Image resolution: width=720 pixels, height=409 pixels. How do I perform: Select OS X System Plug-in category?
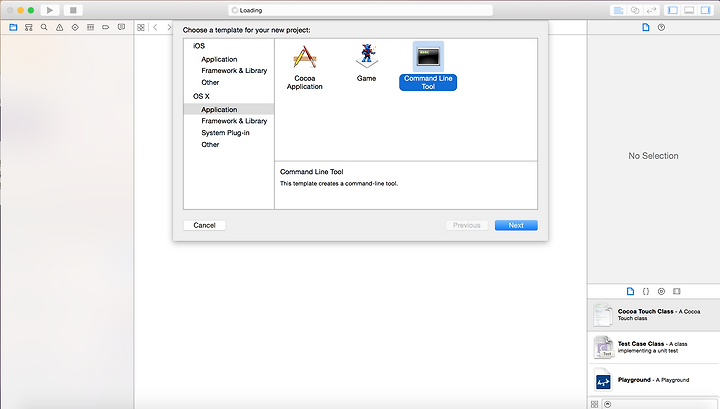pyautogui.click(x=225, y=133)
